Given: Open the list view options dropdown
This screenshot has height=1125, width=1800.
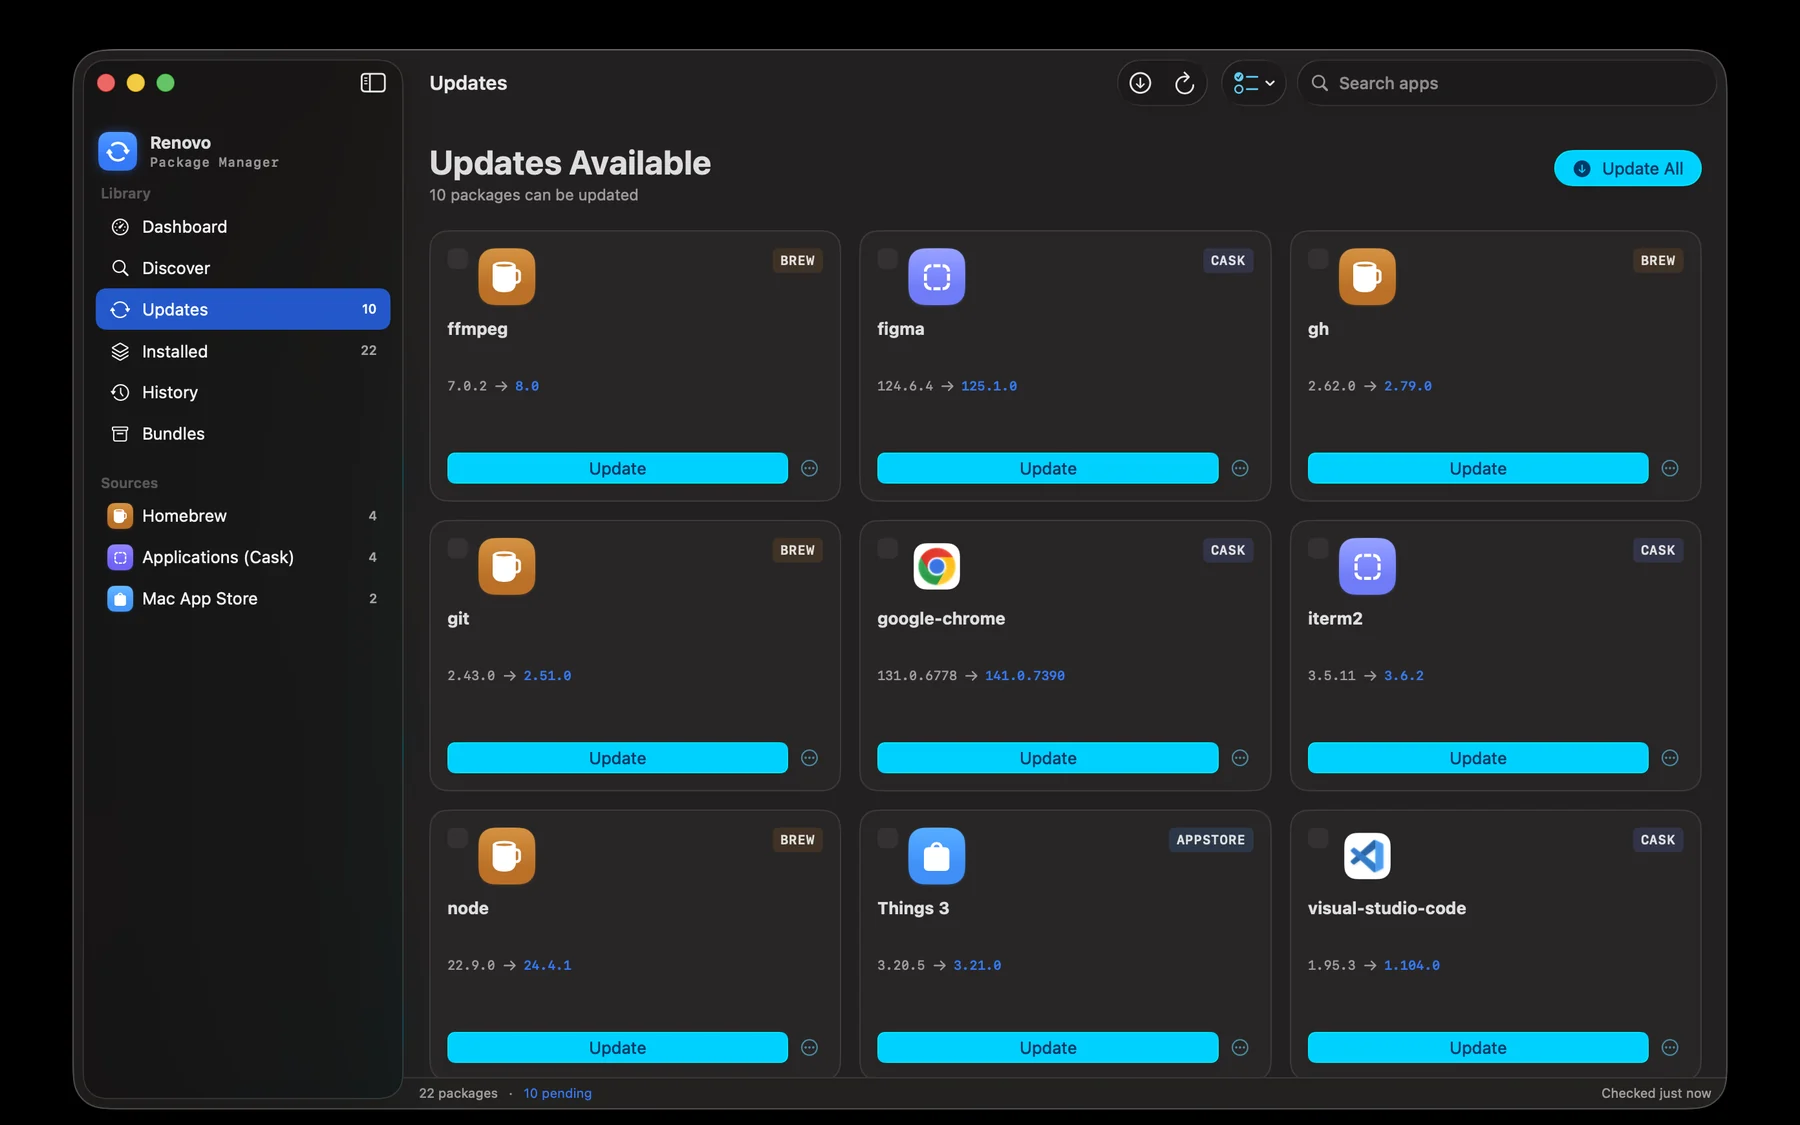Looking at the screenshot, I should [x=1253, y=83].
